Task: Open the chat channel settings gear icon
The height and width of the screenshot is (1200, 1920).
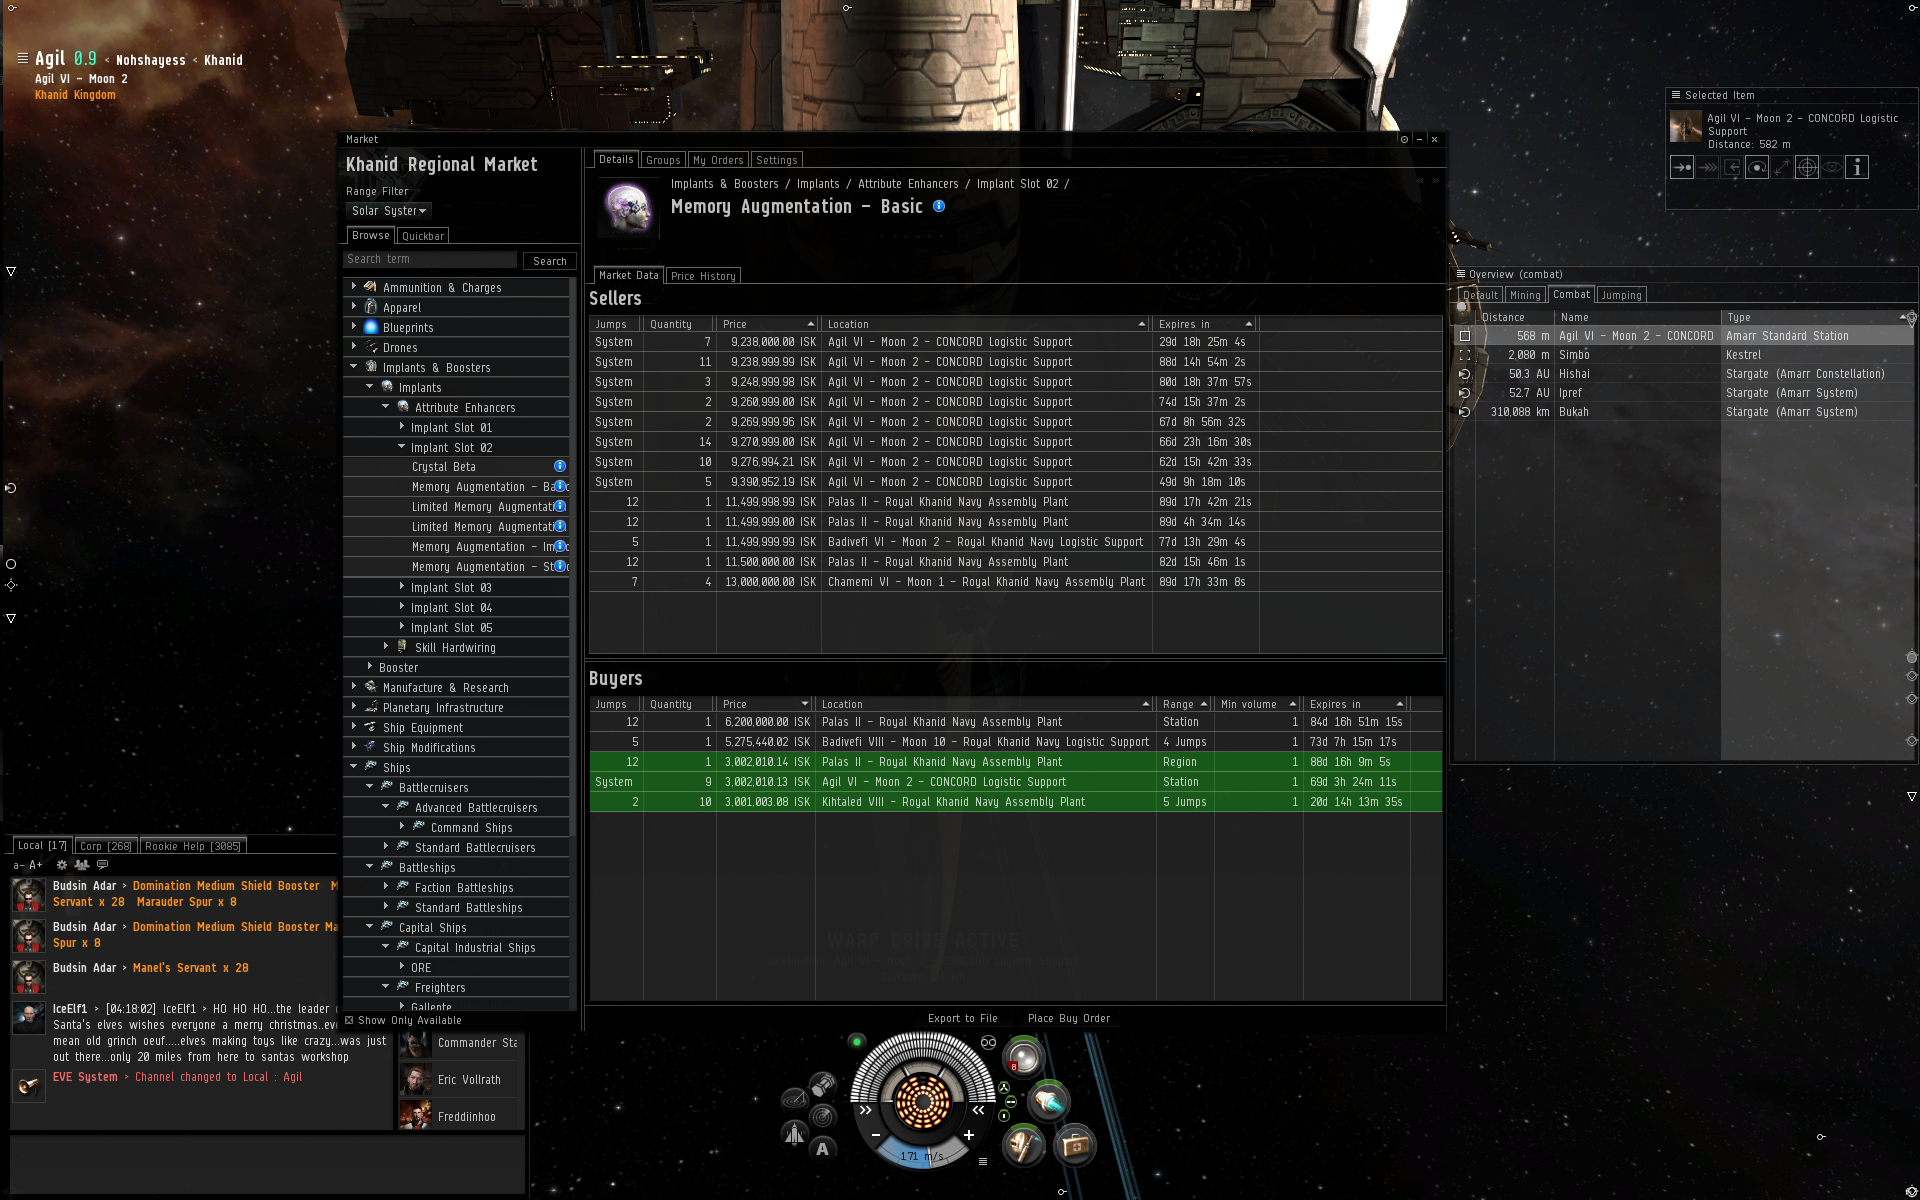Action: click(x=62, y=865)
